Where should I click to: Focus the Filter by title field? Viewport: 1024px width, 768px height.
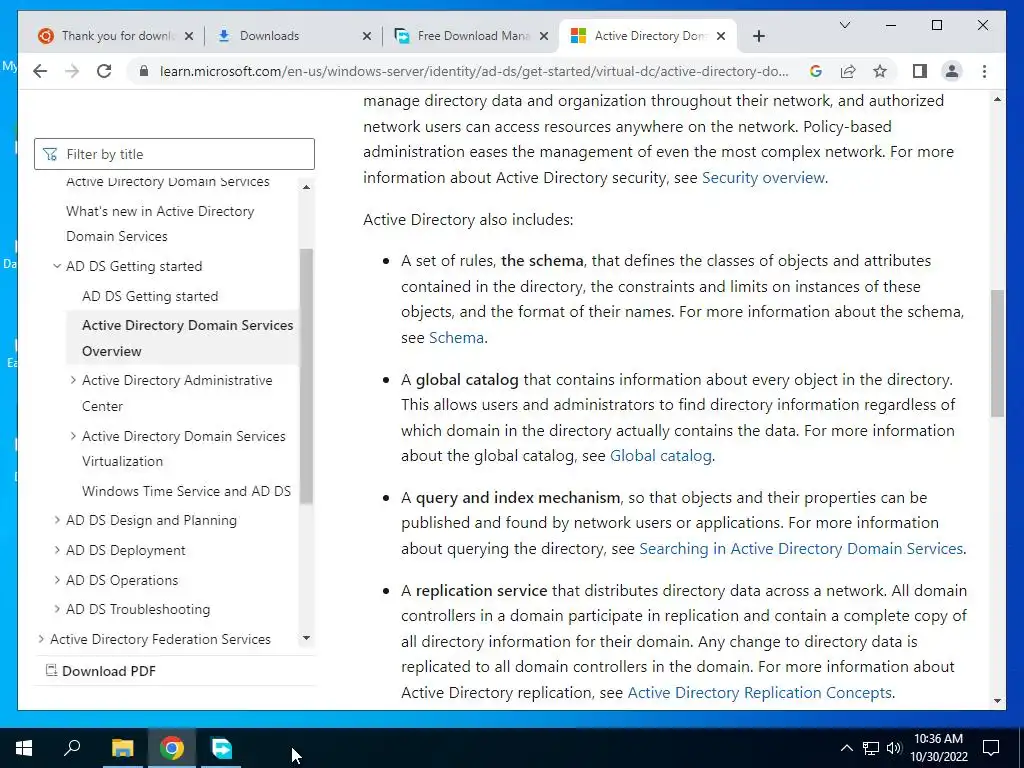(x=174, y=154)
